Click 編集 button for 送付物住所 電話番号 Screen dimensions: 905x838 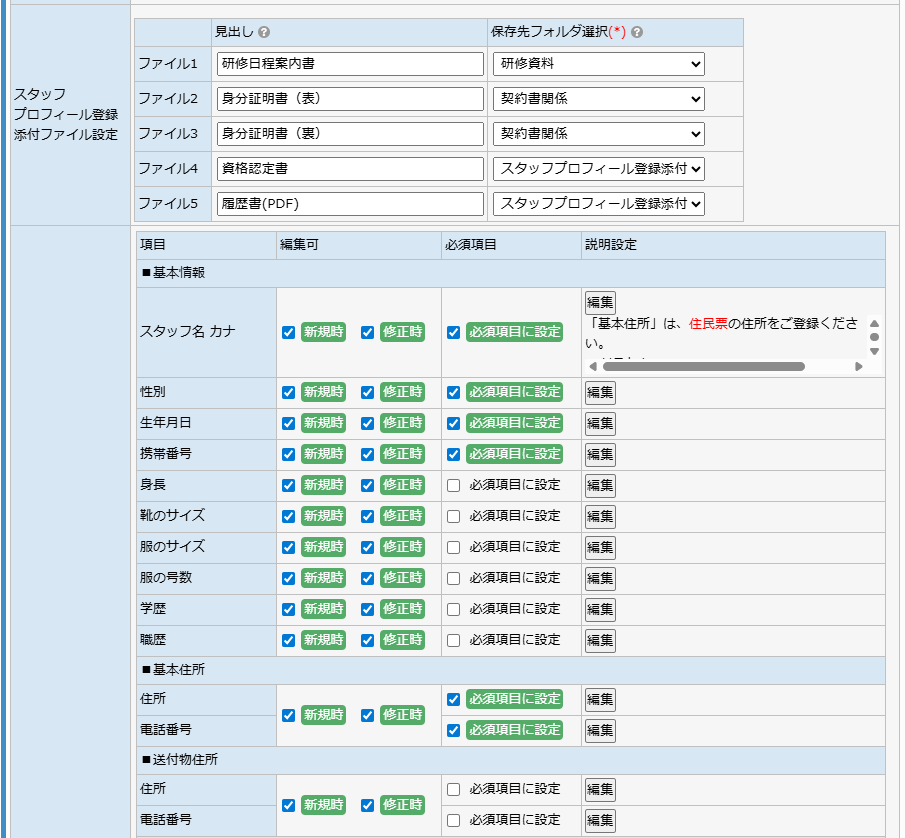pos(600,821)
